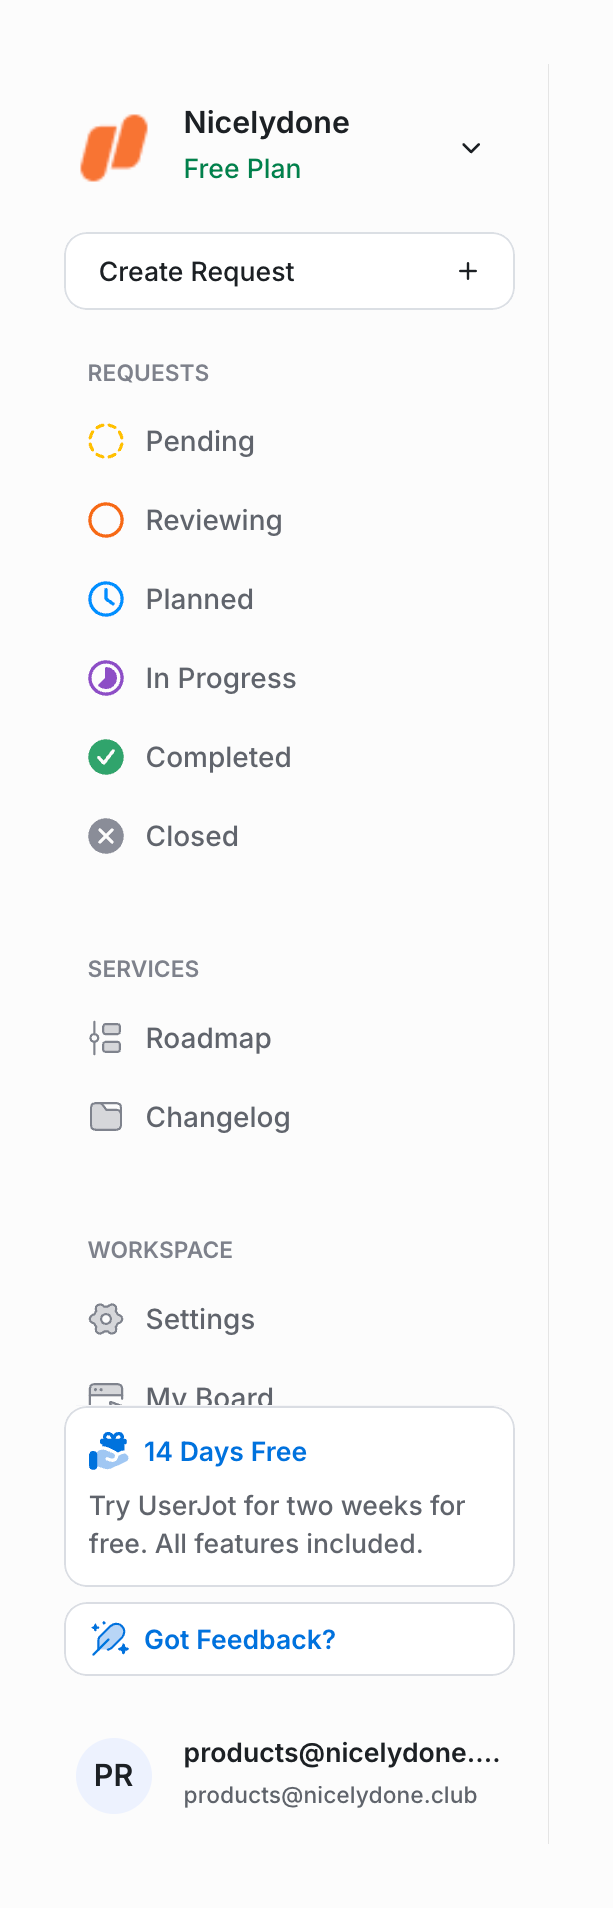Click the Planned clock icon
This screenshot has height=1908, width=613.
[x=105, y=598]
